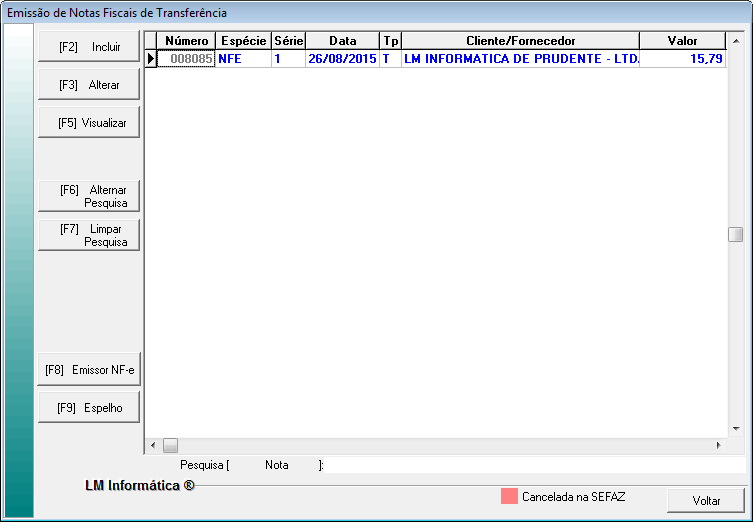The height and width of the screenshot is (522, 753).
Task: Click the Cancelada na SEFAZ color swatch
Action: click(509, 496)
